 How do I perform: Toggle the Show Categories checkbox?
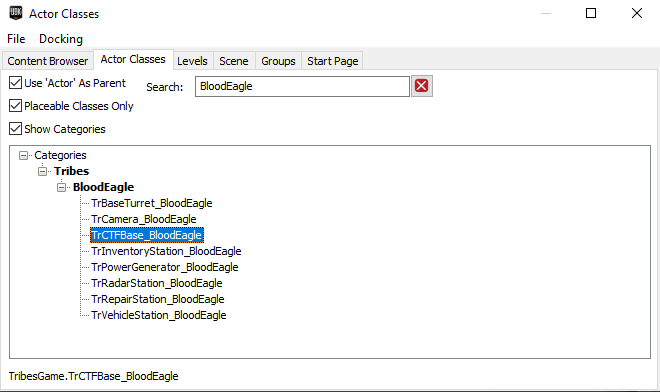[x=16, y=128]
